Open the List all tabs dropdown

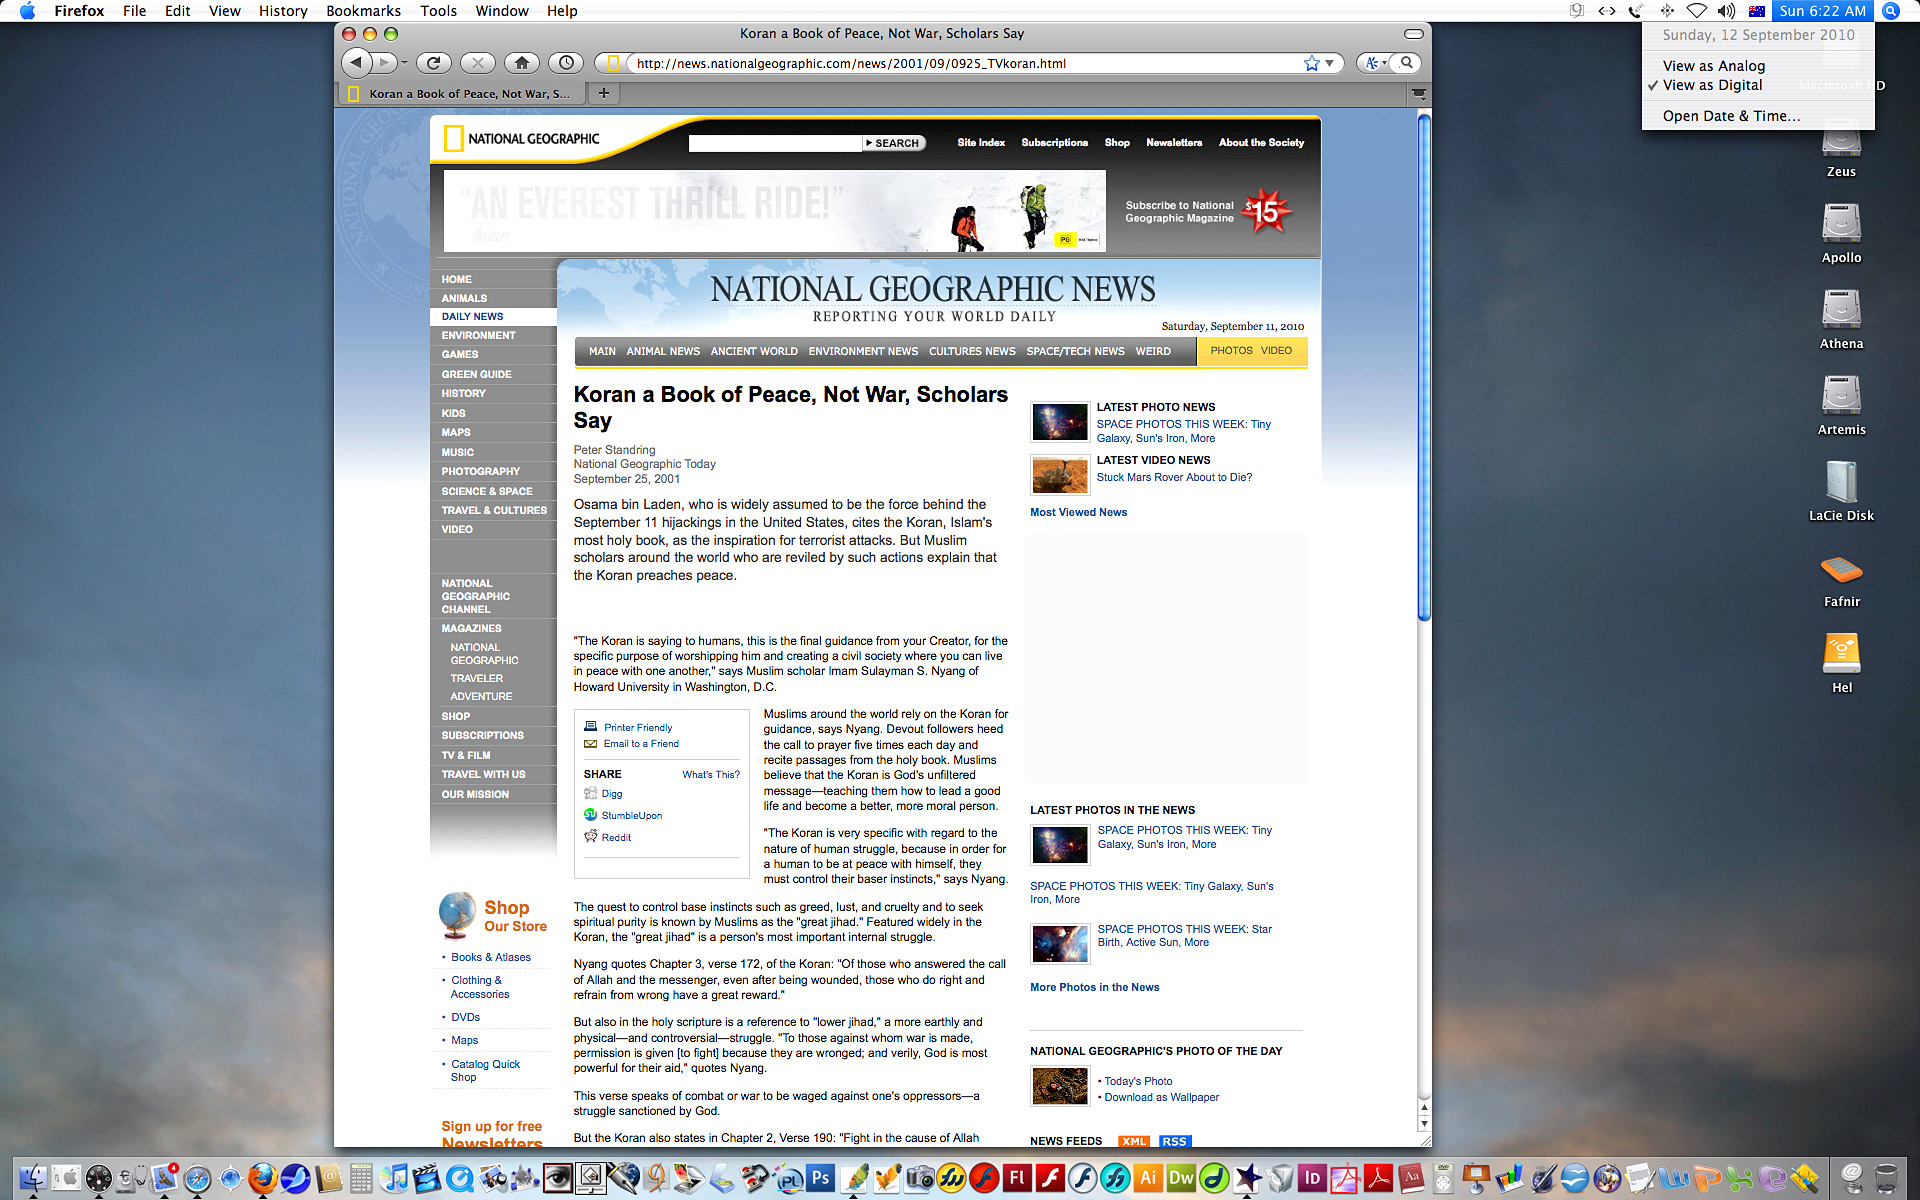[1418, 93]
